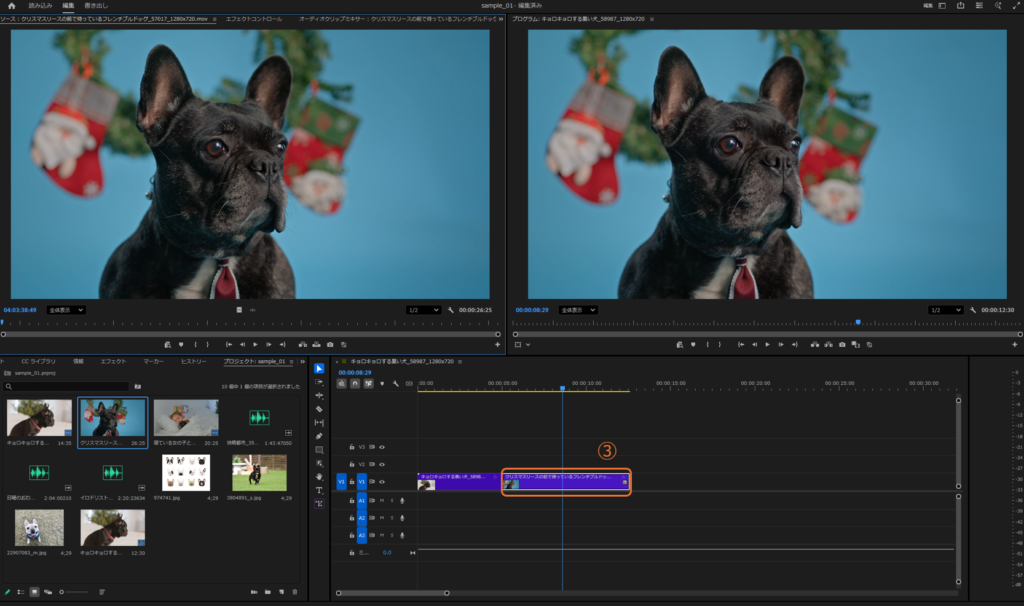Screen dimensions: 1024x606
Task: Select the Type tool
Action: coord(319,490)
